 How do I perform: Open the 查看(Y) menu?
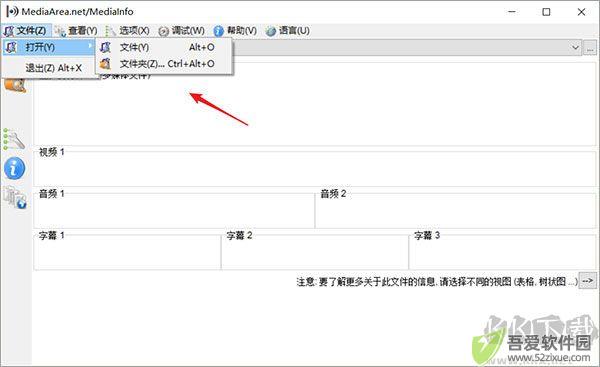76,31
